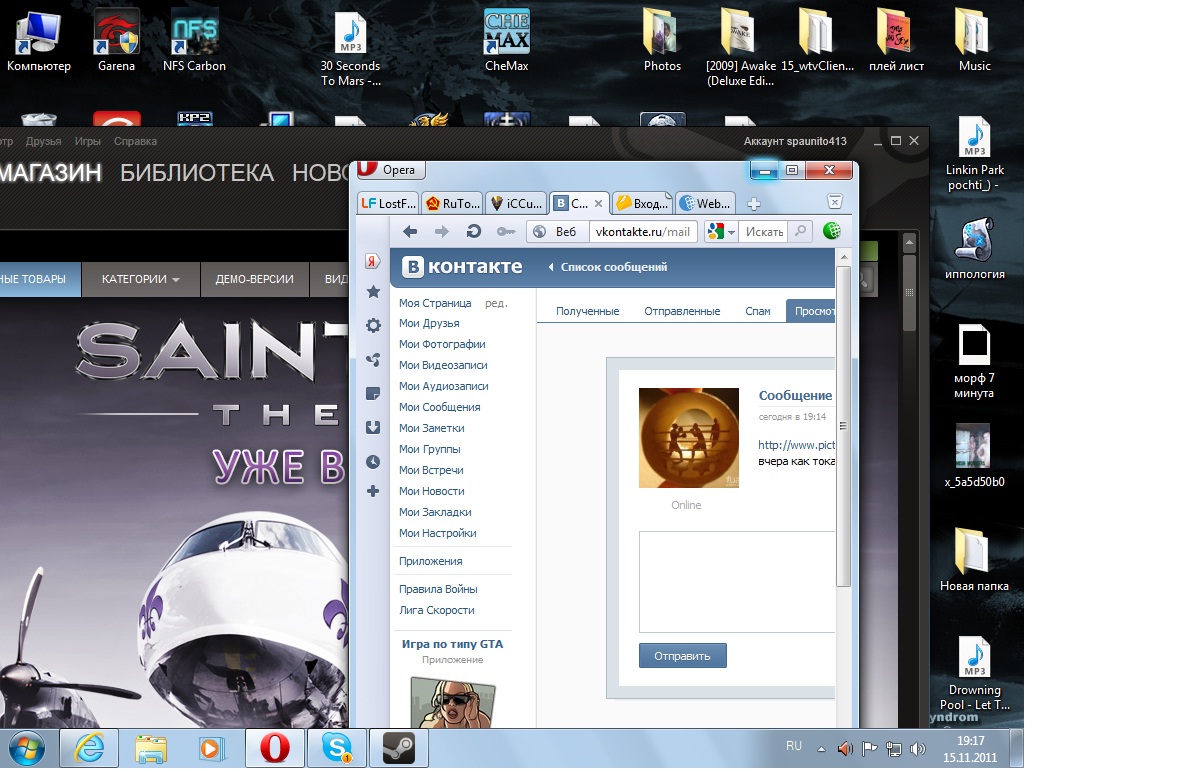Open the Unite panel in Opera sidebar

click(373, 360)
